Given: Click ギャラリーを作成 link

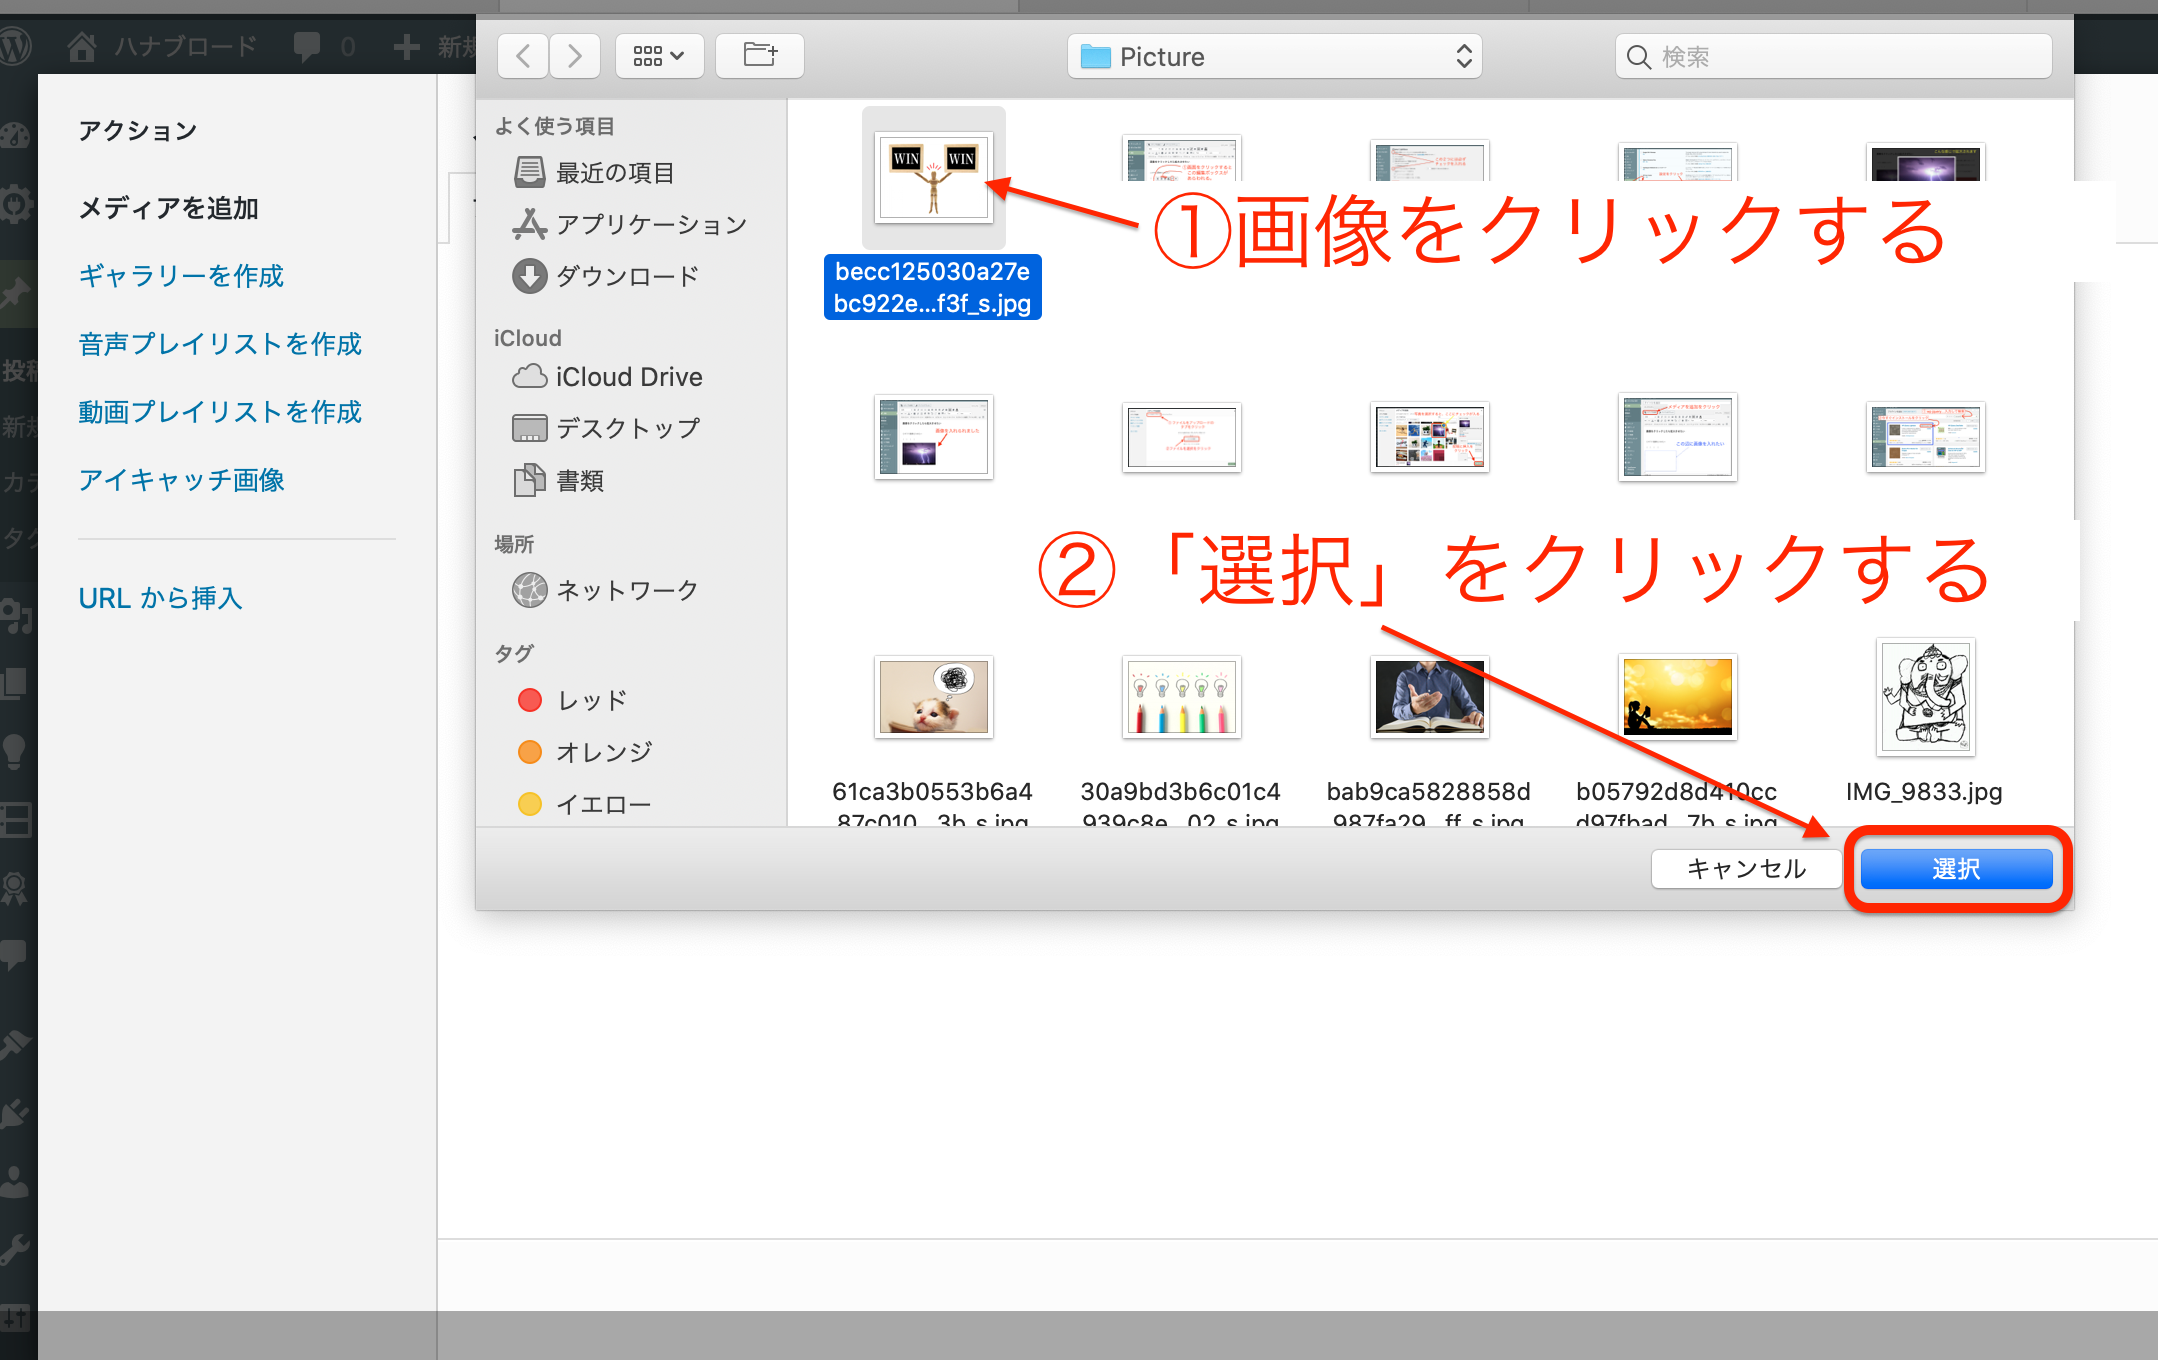Looking at the screenshot, I should [181, 276].
